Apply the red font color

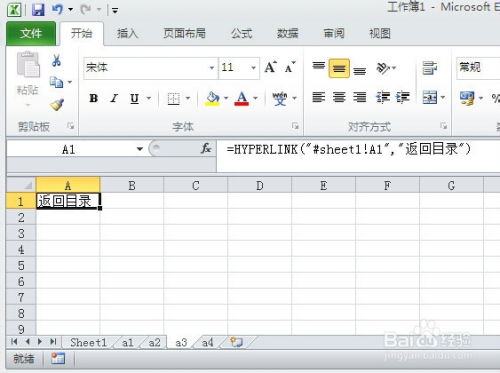(242, 98)
